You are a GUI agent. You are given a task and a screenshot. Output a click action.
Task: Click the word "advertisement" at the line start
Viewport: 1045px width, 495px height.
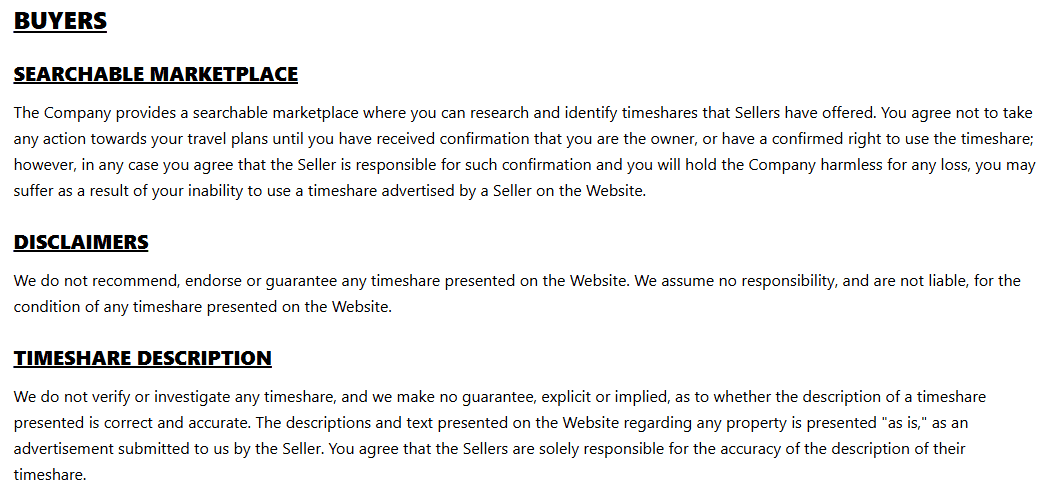(64, 449)
